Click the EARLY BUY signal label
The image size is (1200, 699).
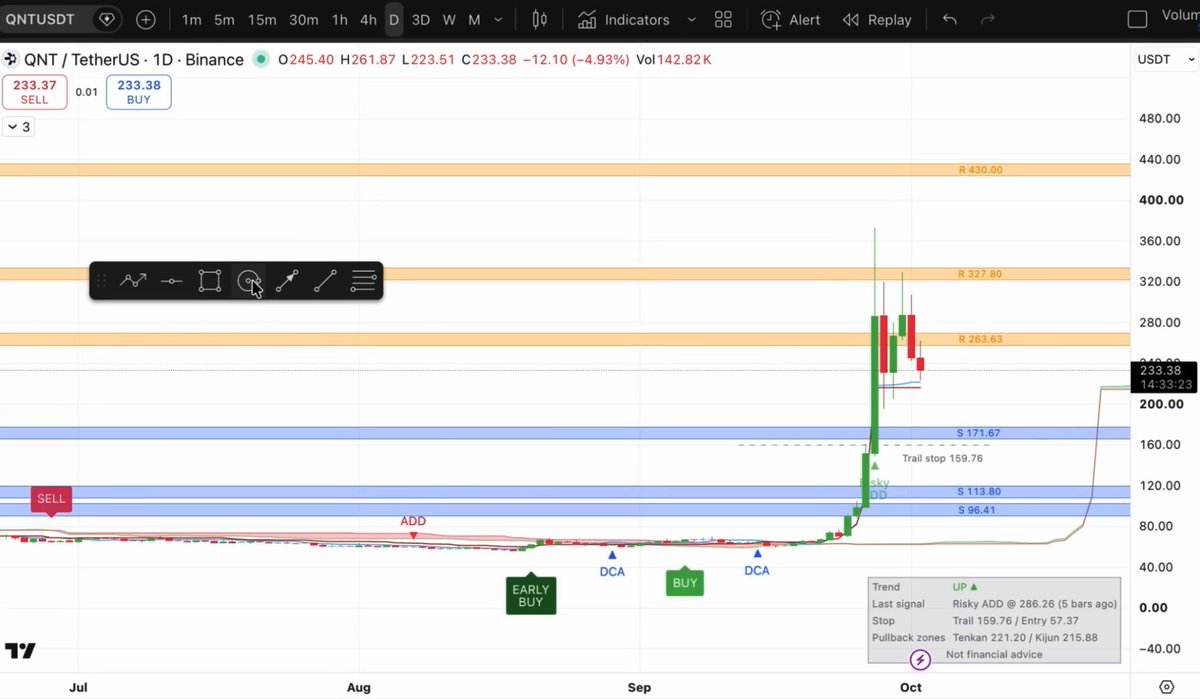(531, 595)
